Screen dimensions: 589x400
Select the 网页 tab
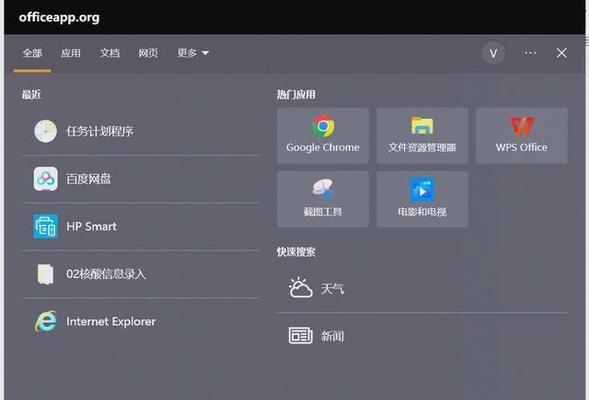click(x=148, y=53)
